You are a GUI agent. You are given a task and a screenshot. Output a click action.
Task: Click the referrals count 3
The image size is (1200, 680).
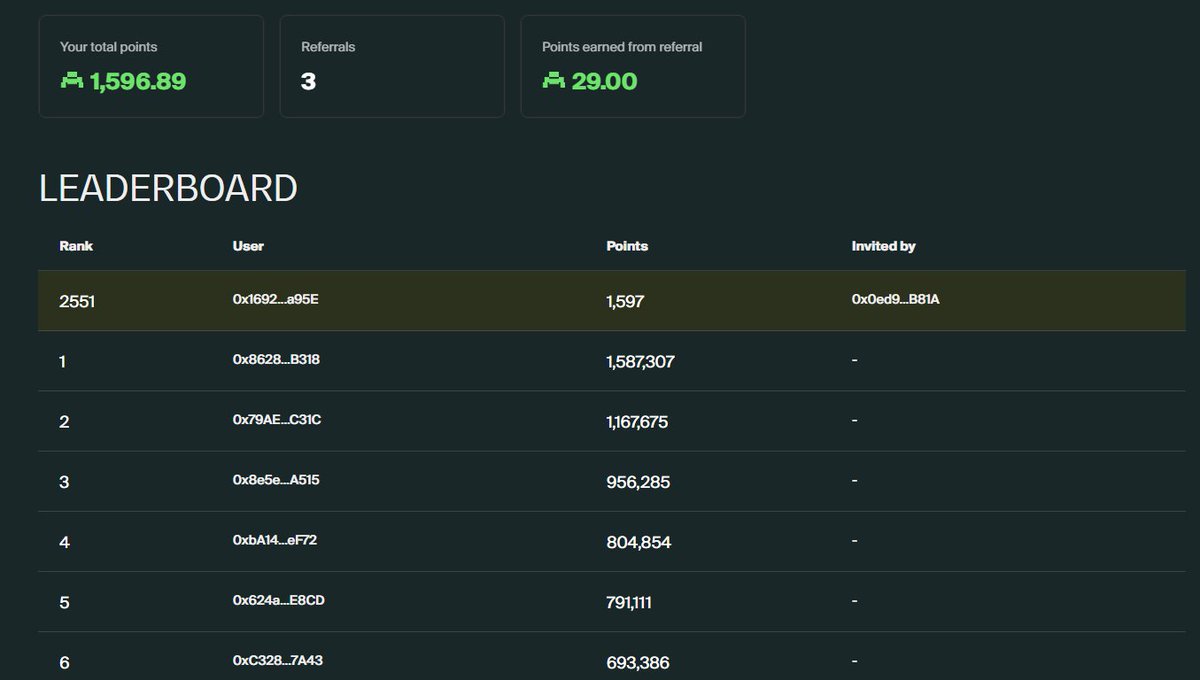308,81
